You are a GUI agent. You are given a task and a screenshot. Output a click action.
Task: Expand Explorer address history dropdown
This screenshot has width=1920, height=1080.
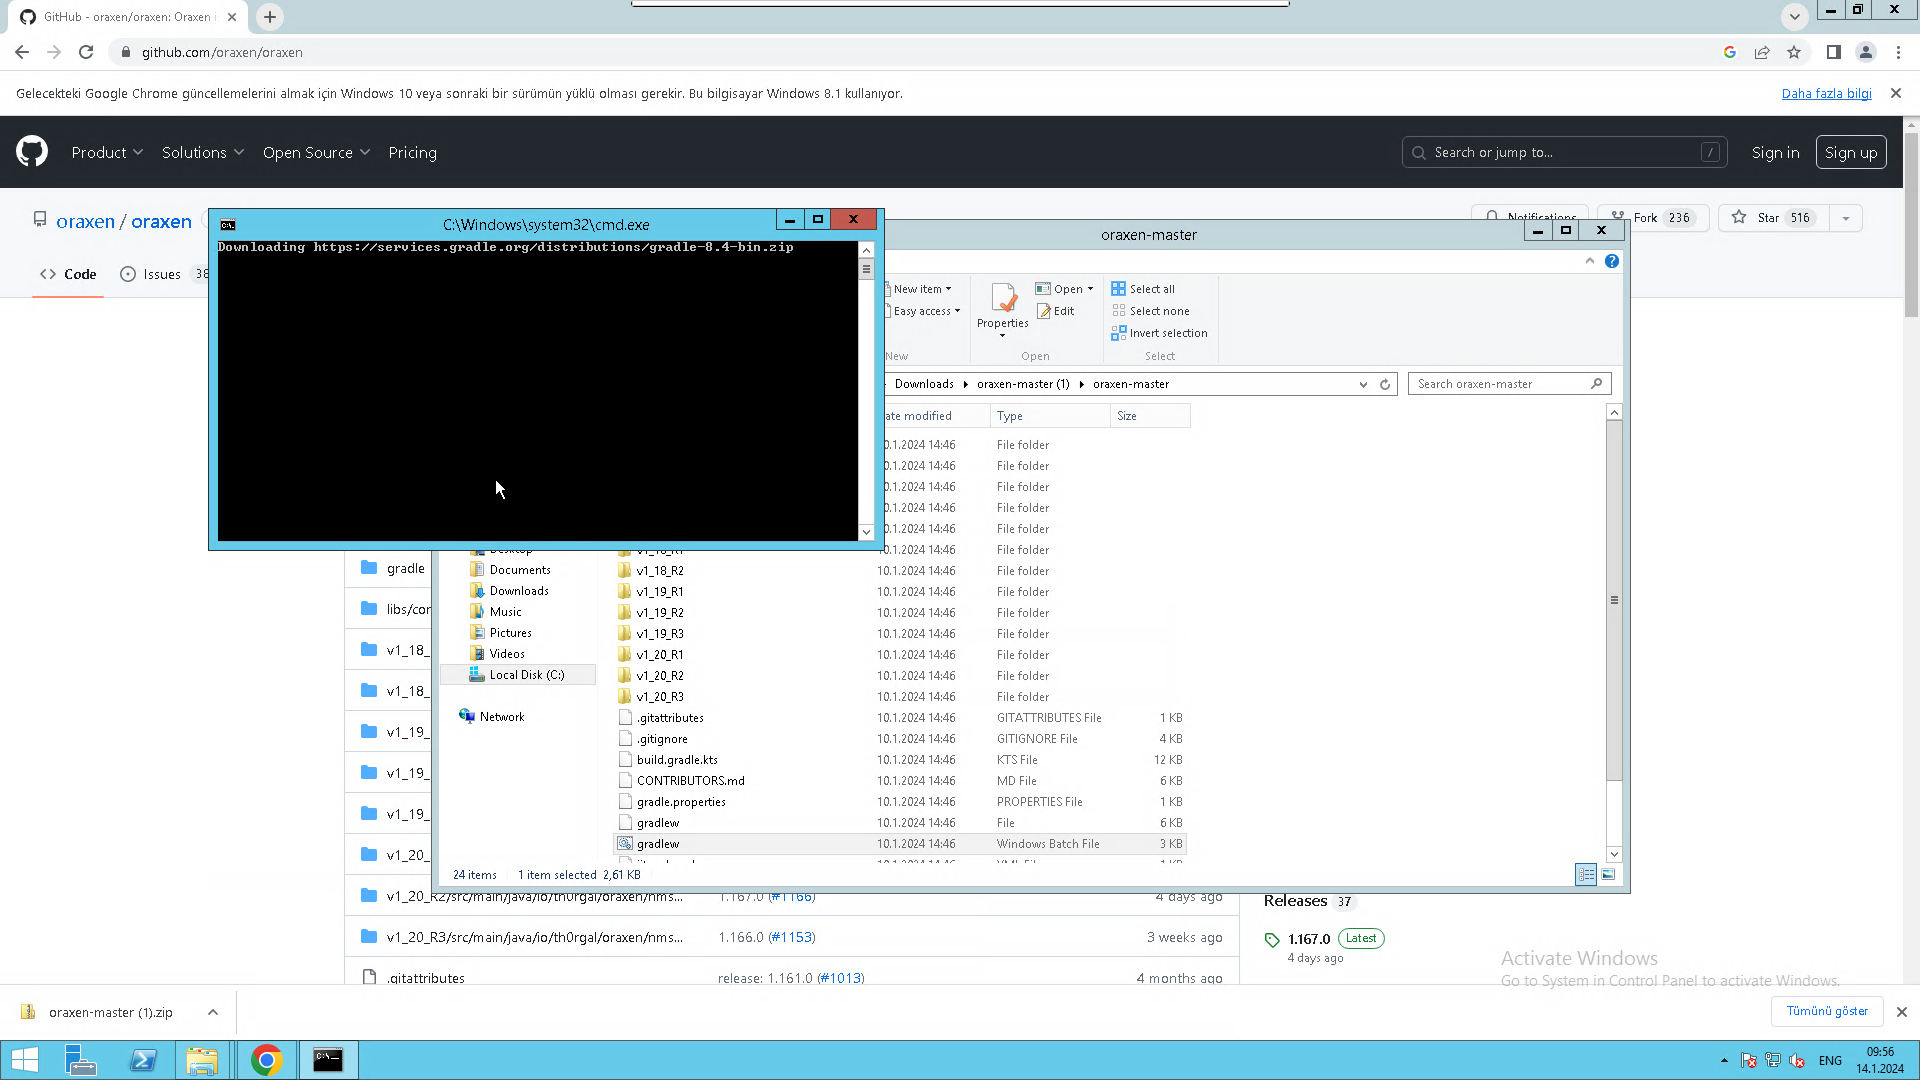tap(1363, 384)
